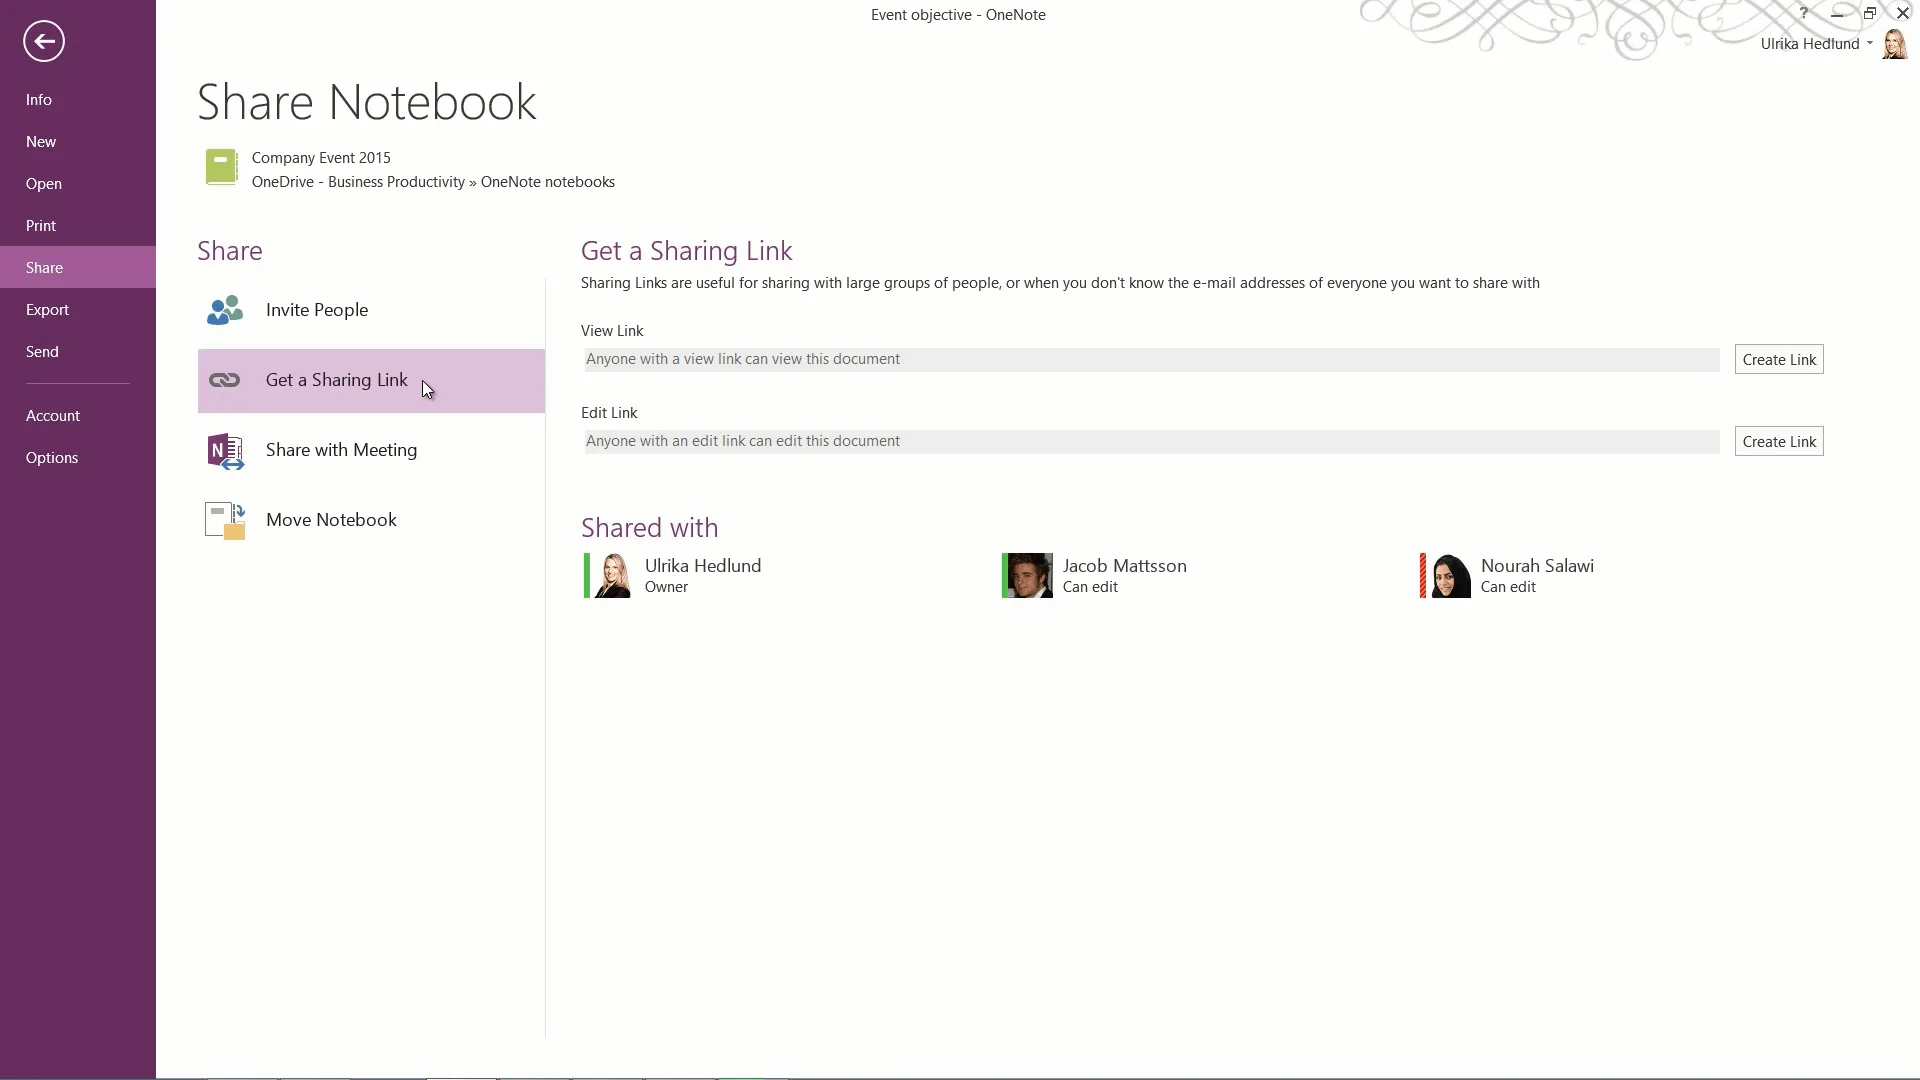1920x1080 pixels.
Task: Open the Export menu item
Action: (47, 310)
